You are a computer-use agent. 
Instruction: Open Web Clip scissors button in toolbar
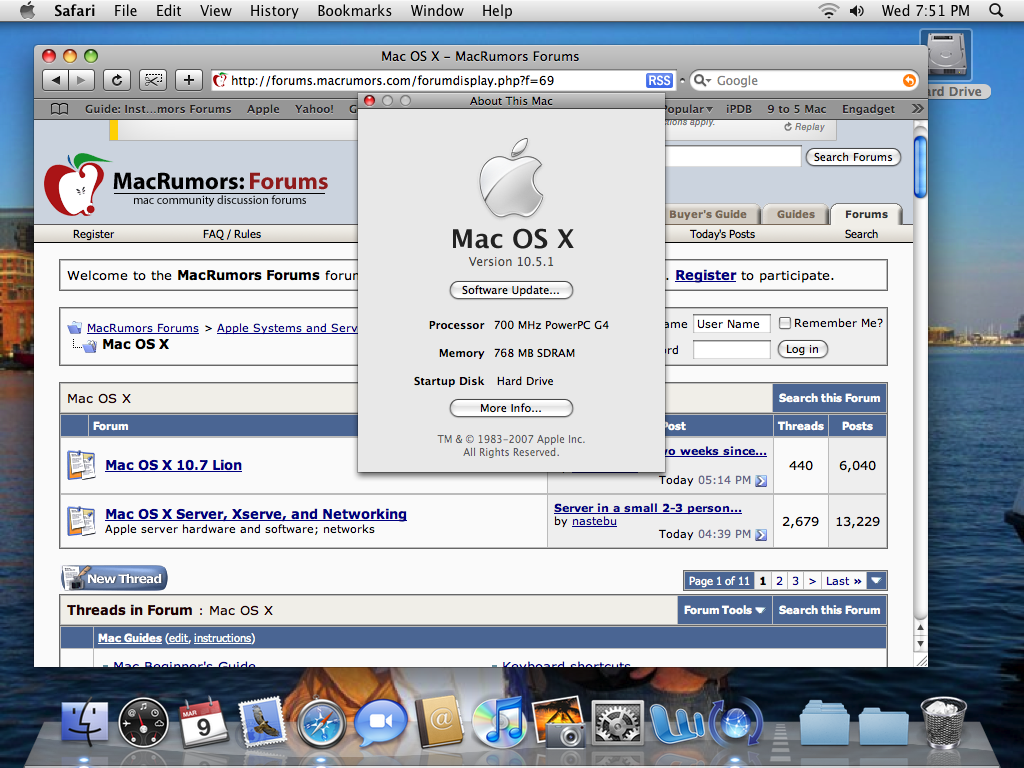(153, 80)
